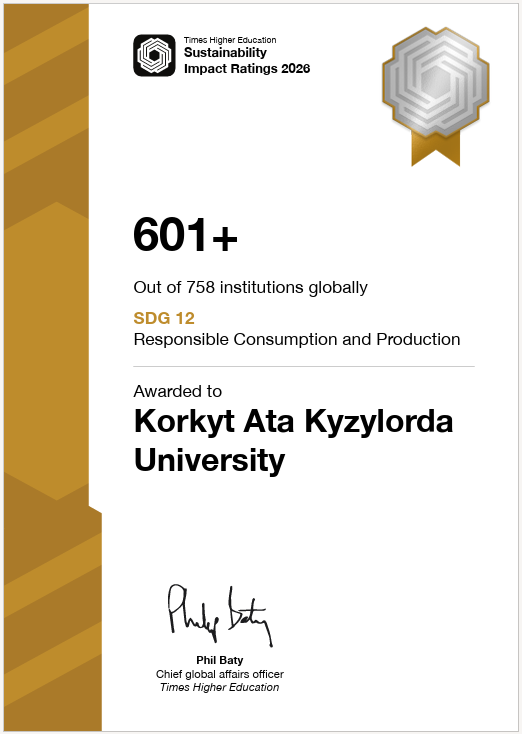Click the gold ribbon beneath the badge
Viewport: 522px width, 734px height.
(435, 149)
